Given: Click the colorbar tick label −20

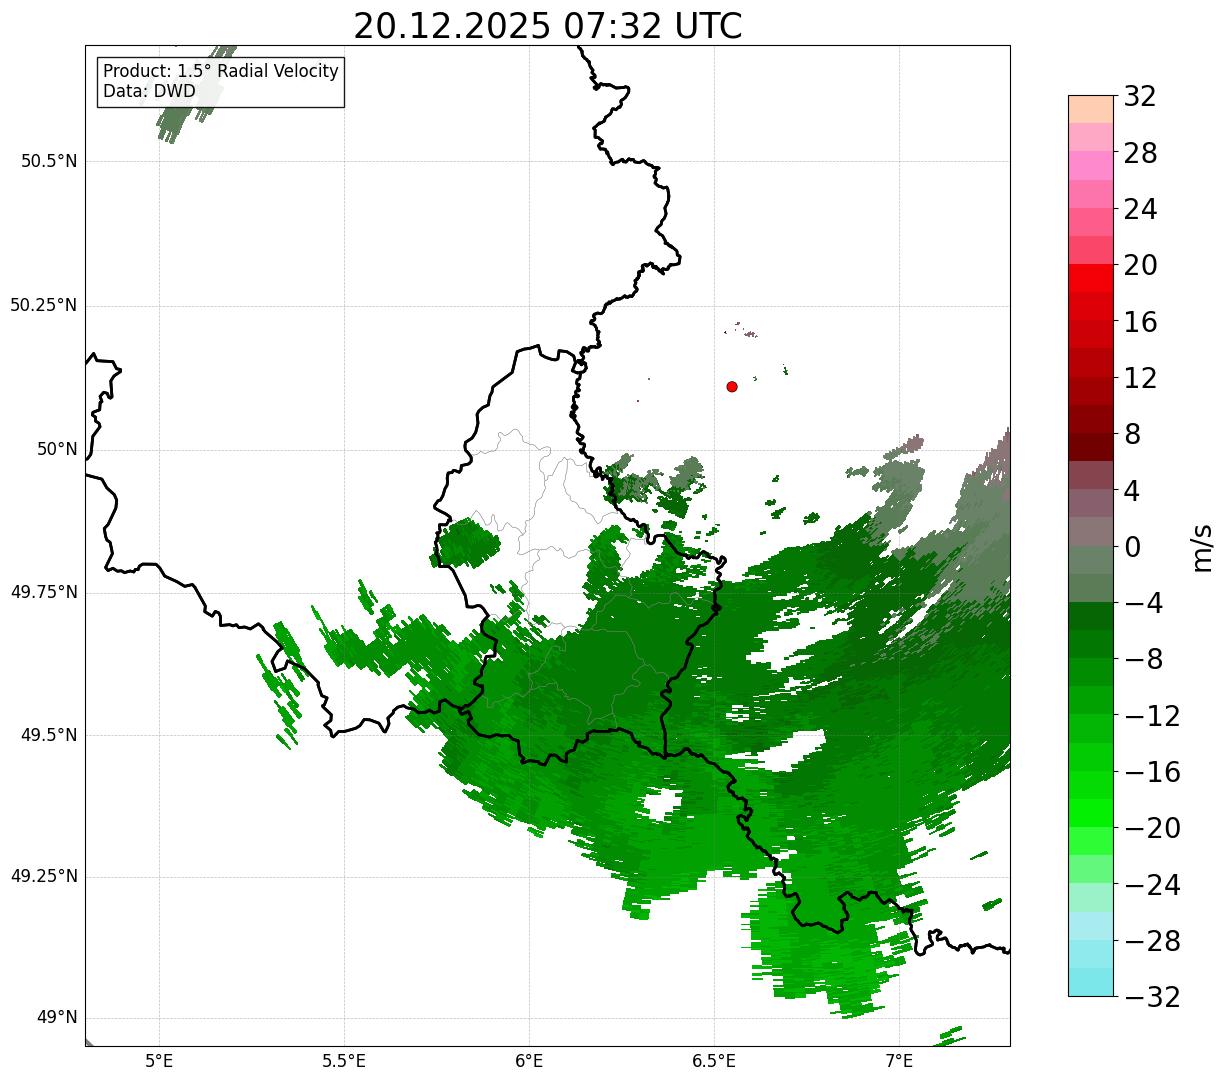Looking at the screenshot, I should [1152, 828].
